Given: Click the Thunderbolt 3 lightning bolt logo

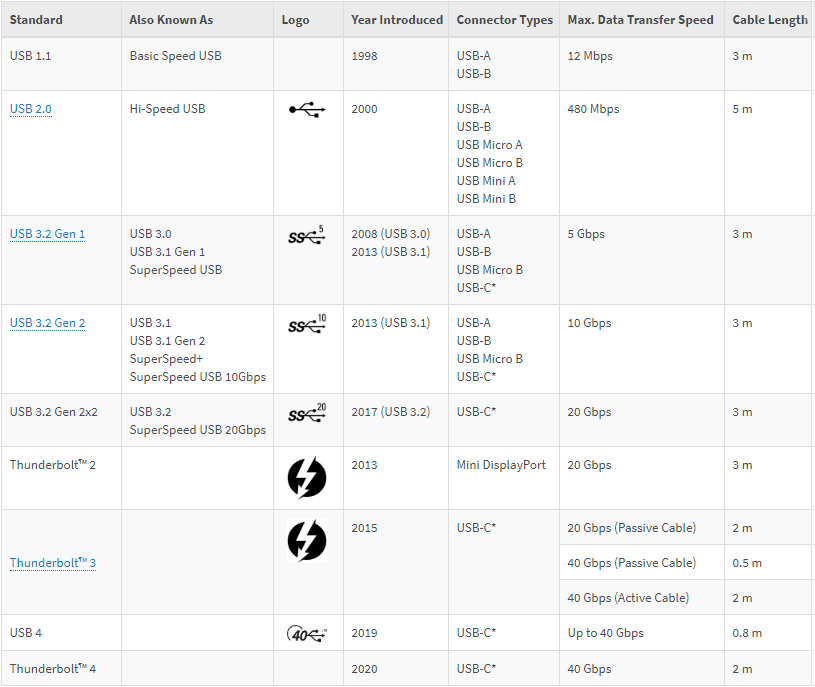Looking at the screenshot, I should pos(306,541).
